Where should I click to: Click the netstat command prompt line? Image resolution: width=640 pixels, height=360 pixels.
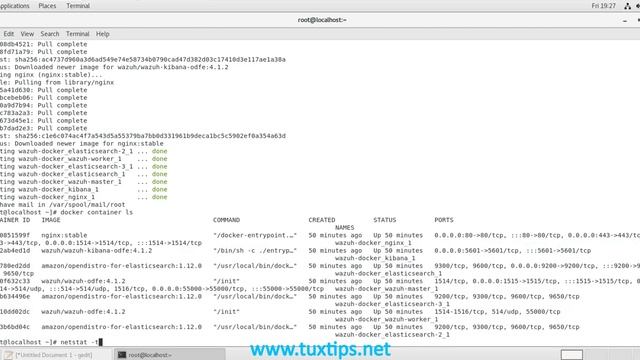(x=51, y=342)
